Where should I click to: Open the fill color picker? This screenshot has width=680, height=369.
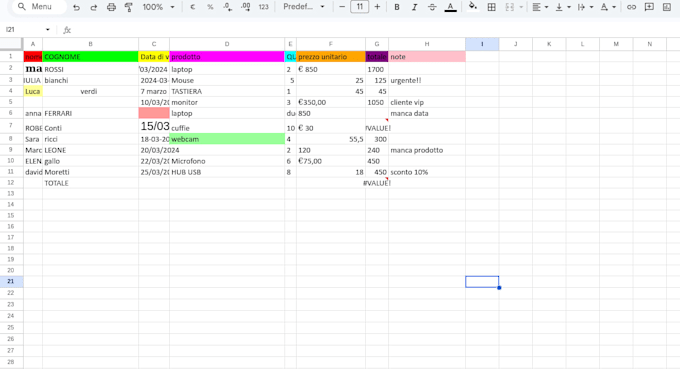(473, 7)
